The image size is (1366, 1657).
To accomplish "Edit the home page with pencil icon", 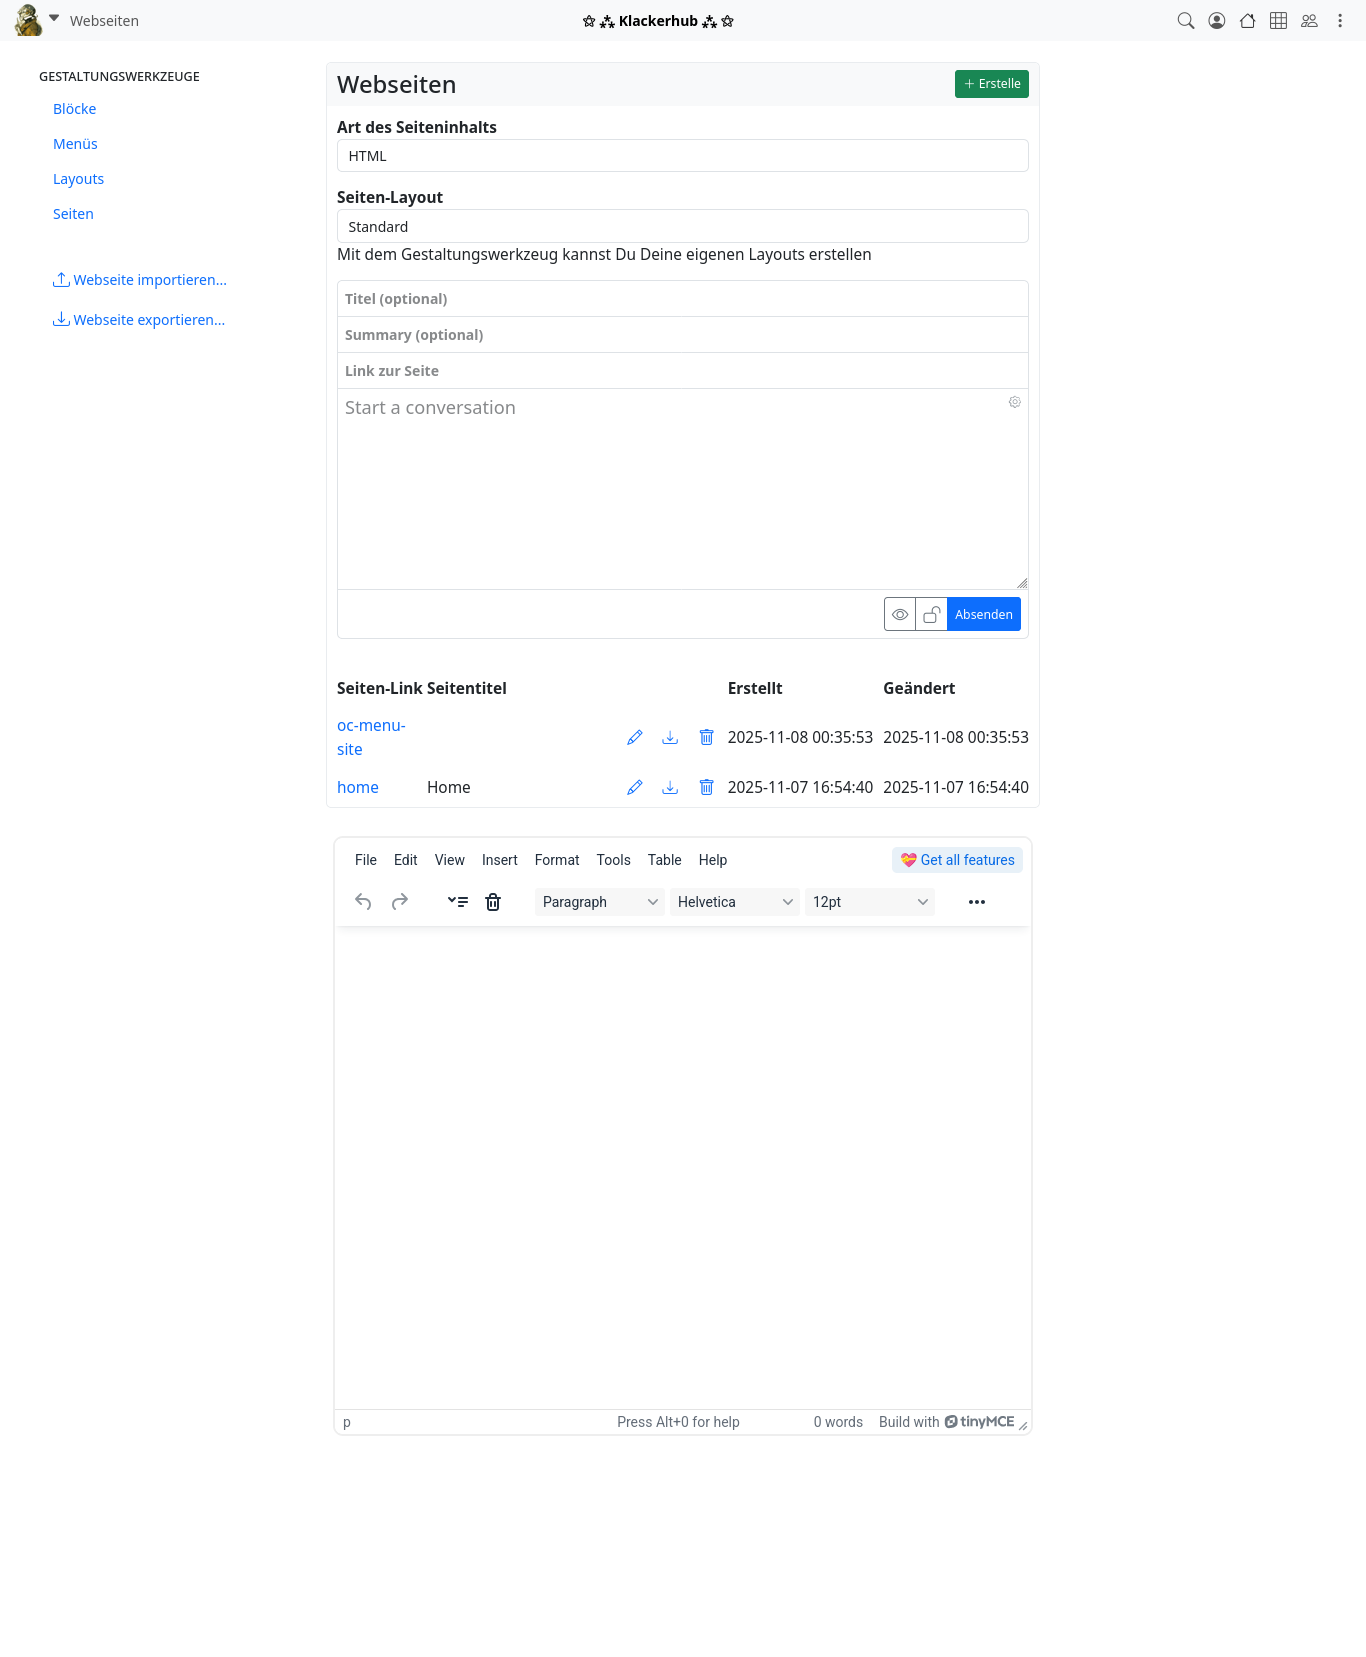I will click(634, 788).
